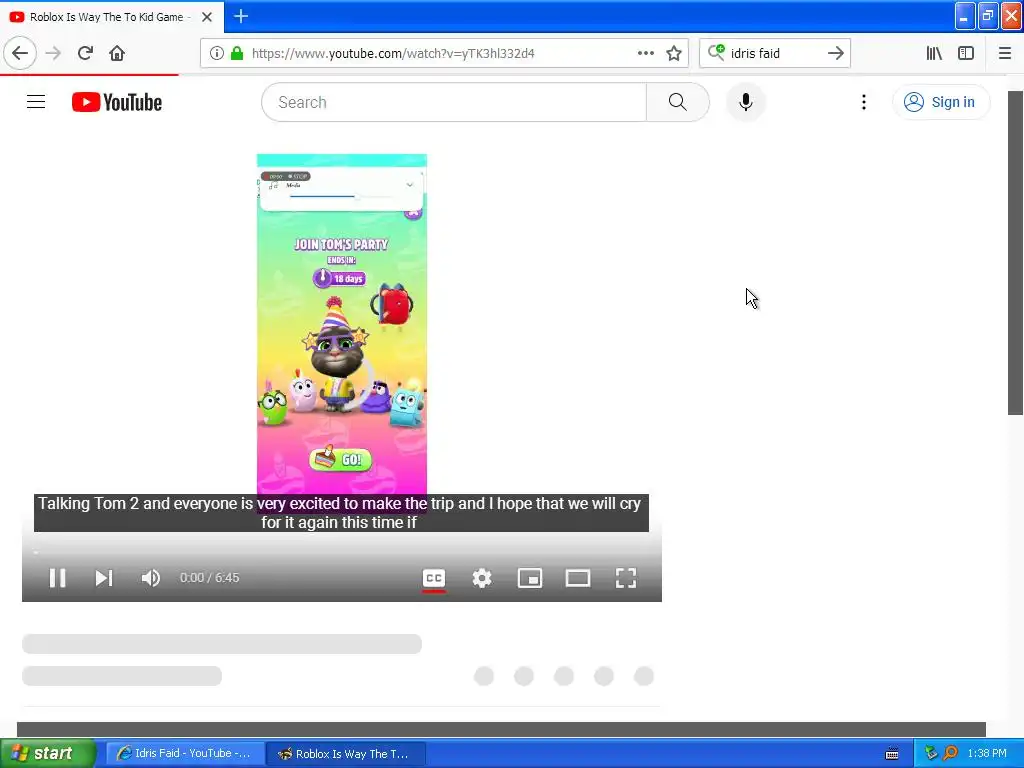This screenshot has width=1024, height=768.
Task: Open the browser home page
Action: (x=117, y=53)
